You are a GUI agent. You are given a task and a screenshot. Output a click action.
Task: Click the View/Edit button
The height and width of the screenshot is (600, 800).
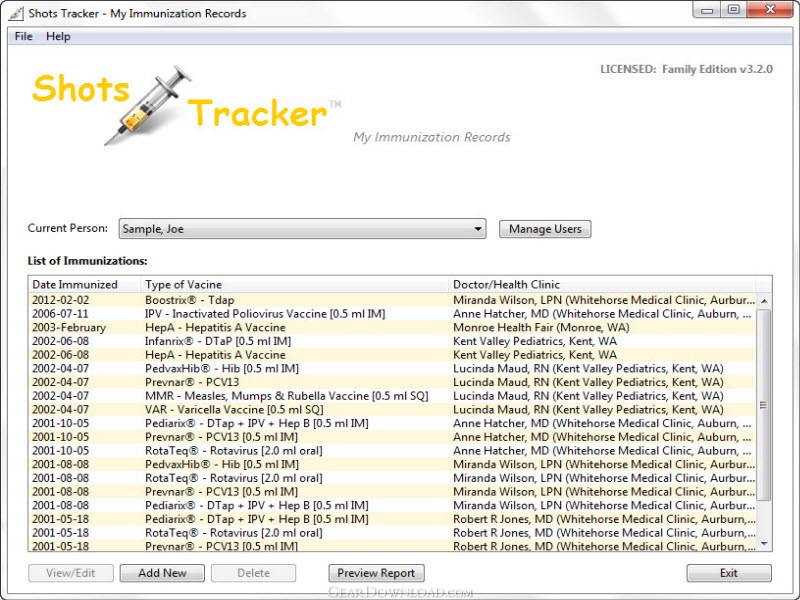click(x=70, y=572)
